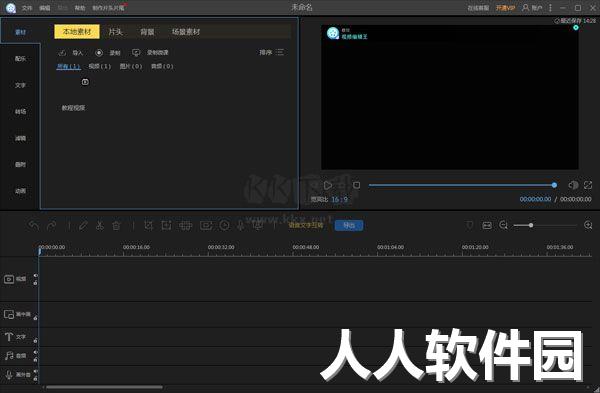Click the 导入 import button

click(x=71, y=52)
